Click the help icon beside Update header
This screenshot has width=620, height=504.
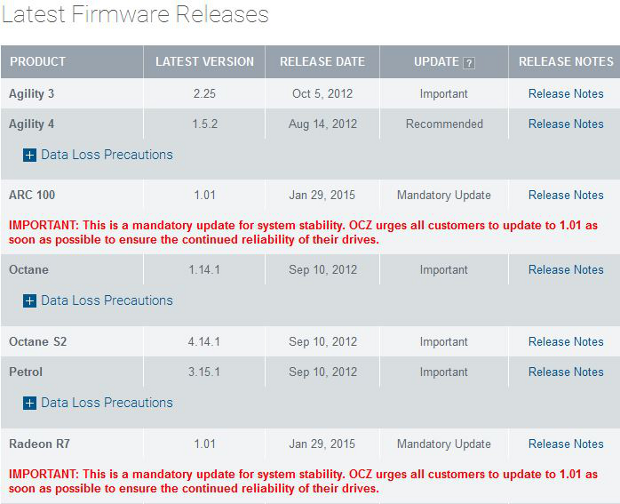[x=469, y=63]
